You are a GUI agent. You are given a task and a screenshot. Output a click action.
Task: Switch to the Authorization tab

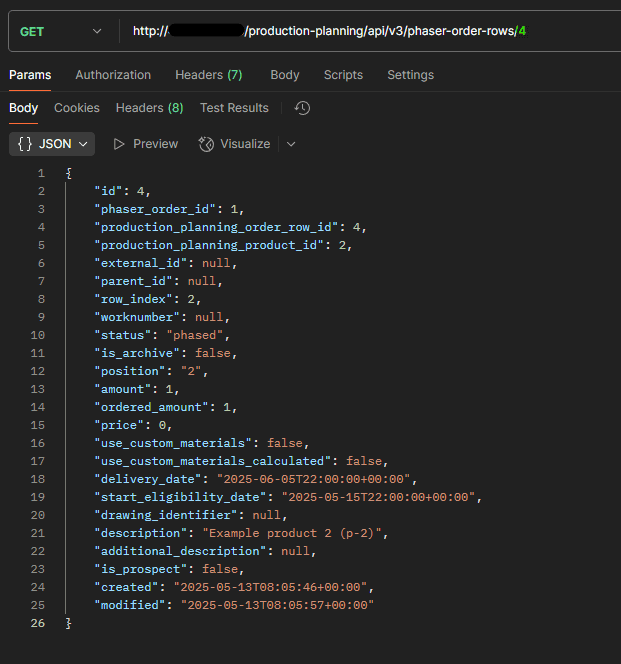click(113, 75)
